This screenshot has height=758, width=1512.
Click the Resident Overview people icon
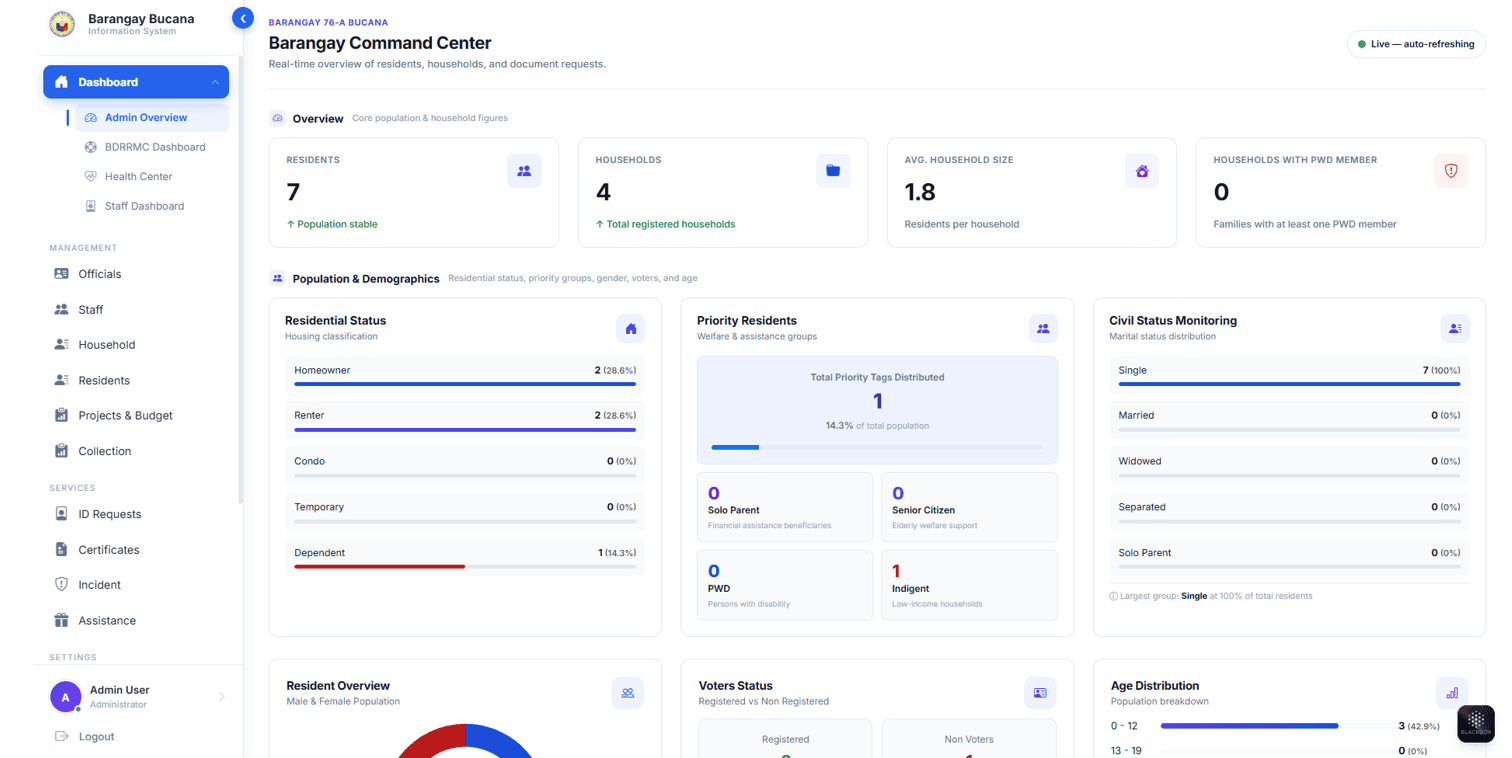pyautogui.click(x=628, y=693)
